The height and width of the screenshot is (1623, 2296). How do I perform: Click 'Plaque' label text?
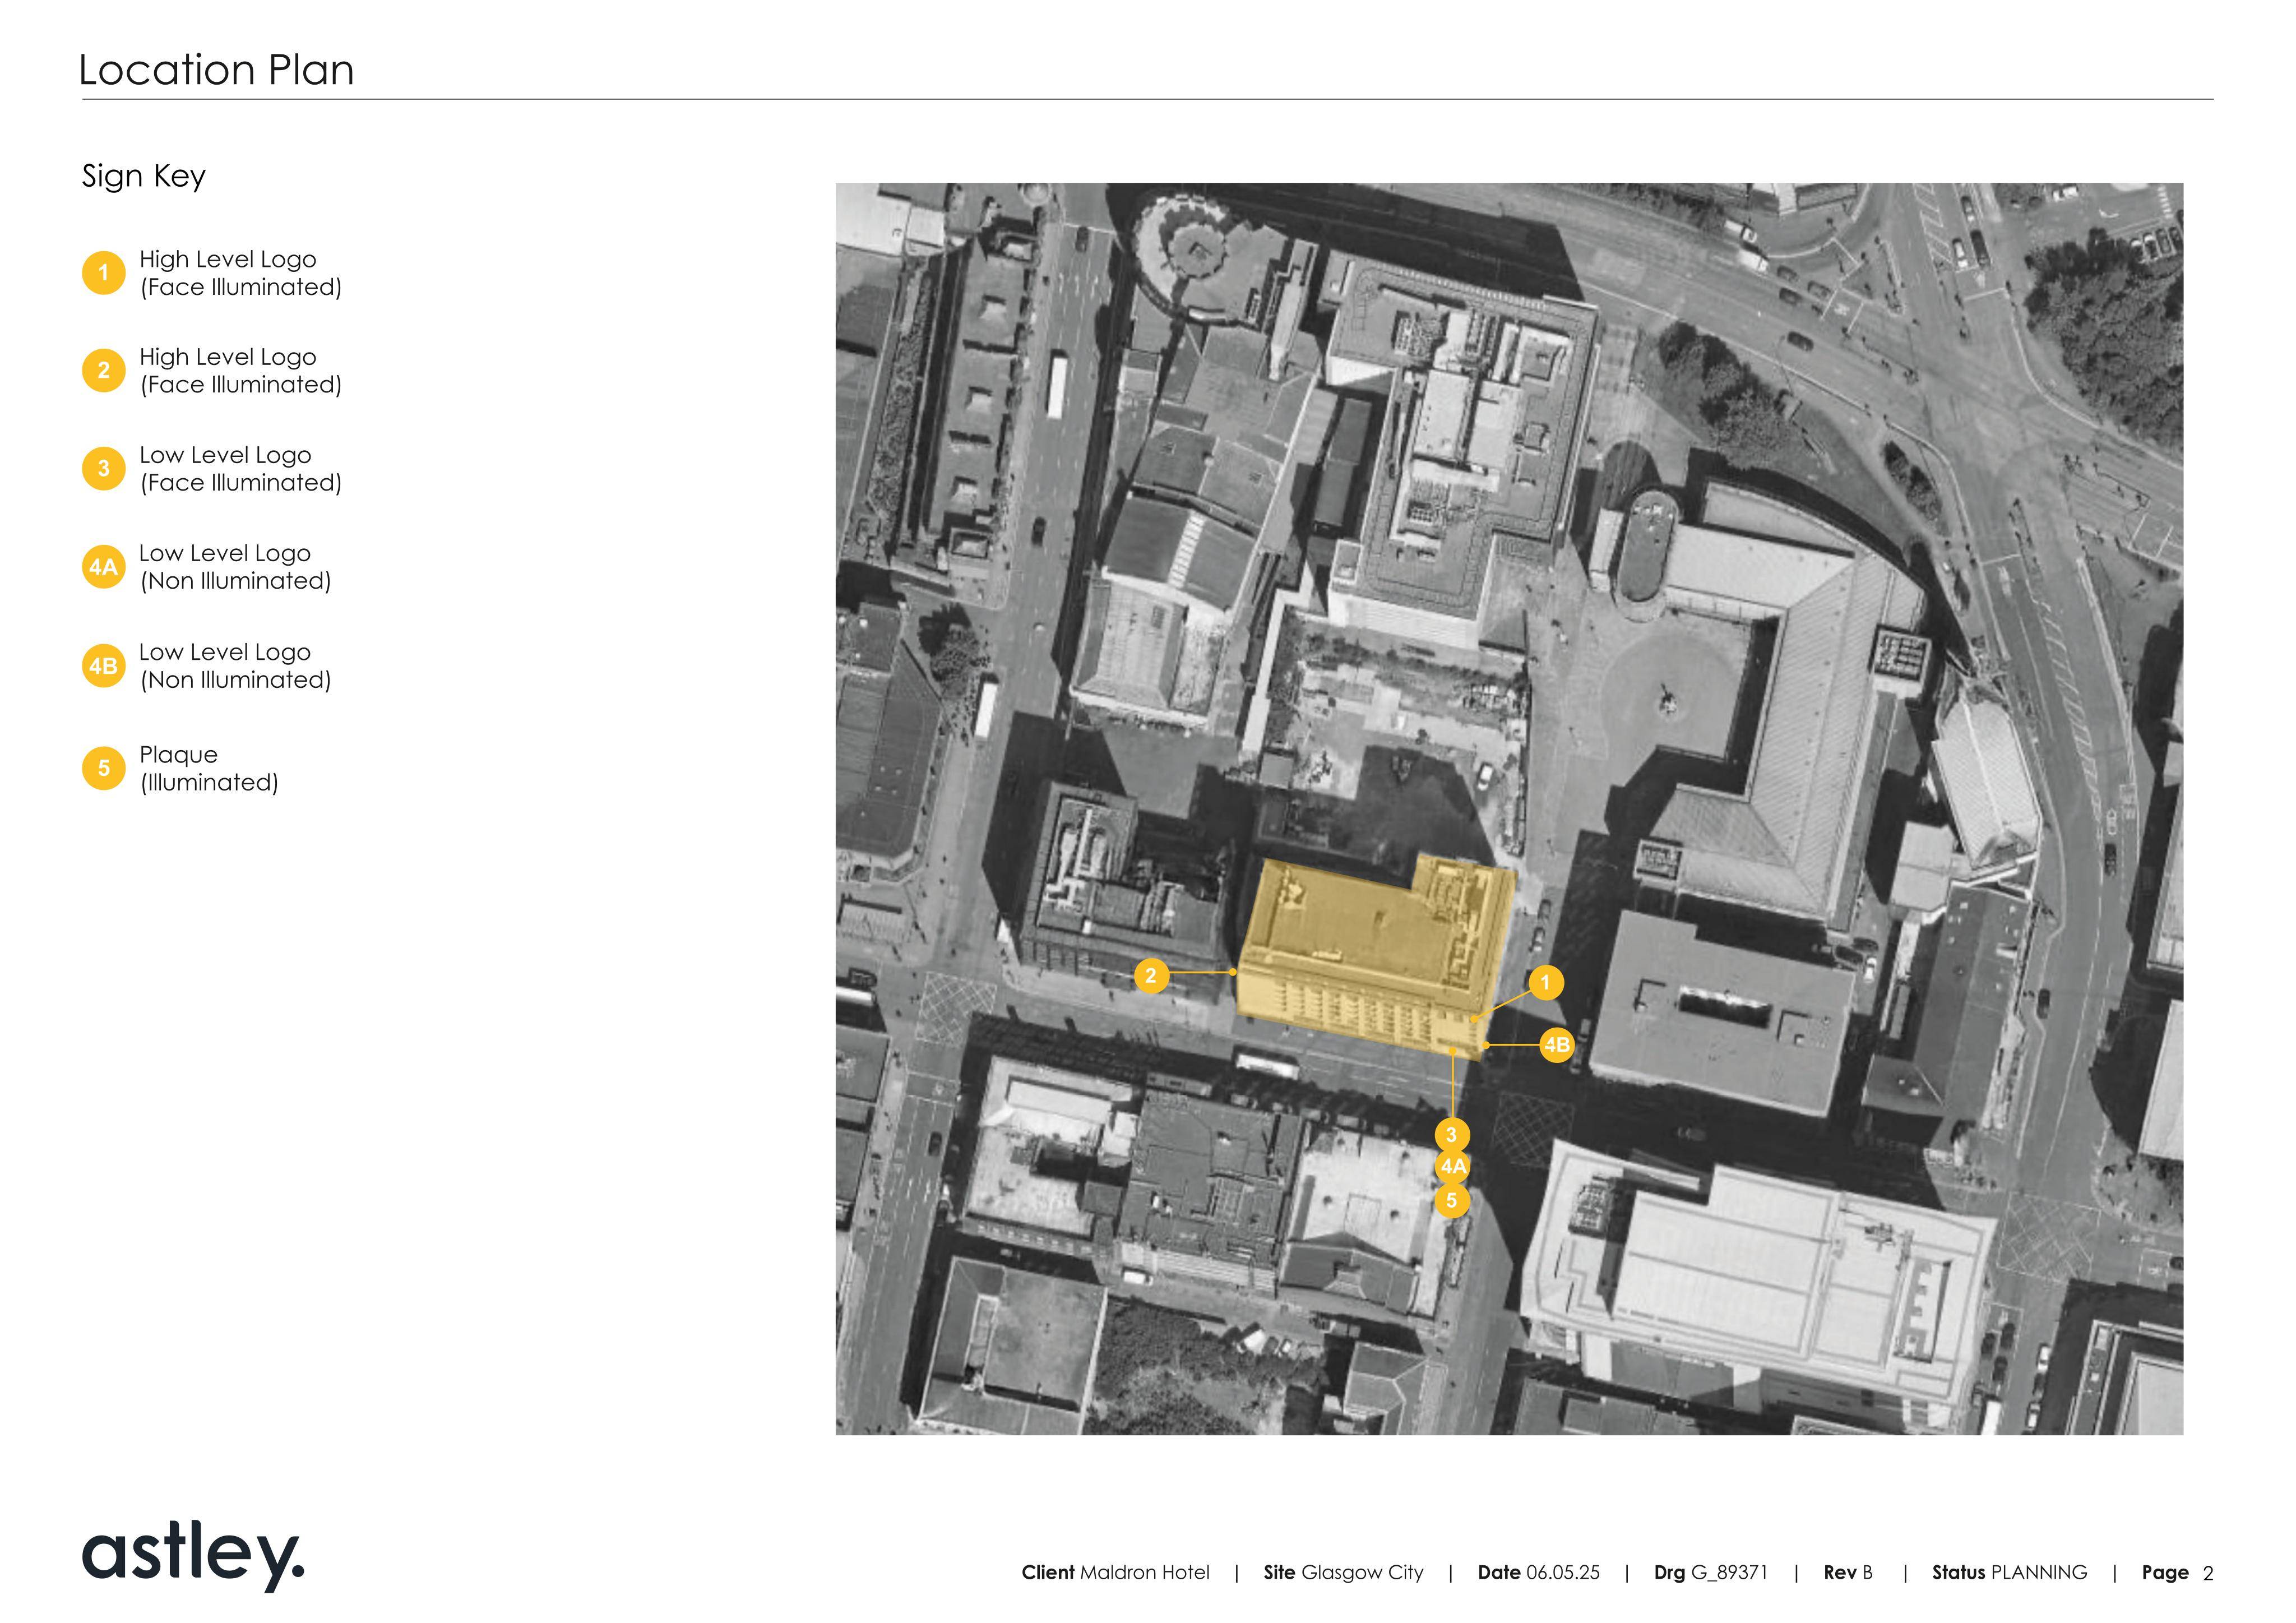178,755
